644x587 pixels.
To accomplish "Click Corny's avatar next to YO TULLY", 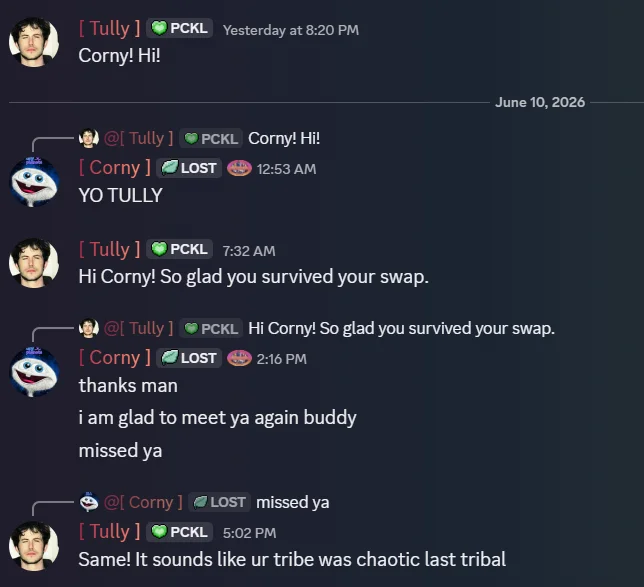I will pos(34,181).
